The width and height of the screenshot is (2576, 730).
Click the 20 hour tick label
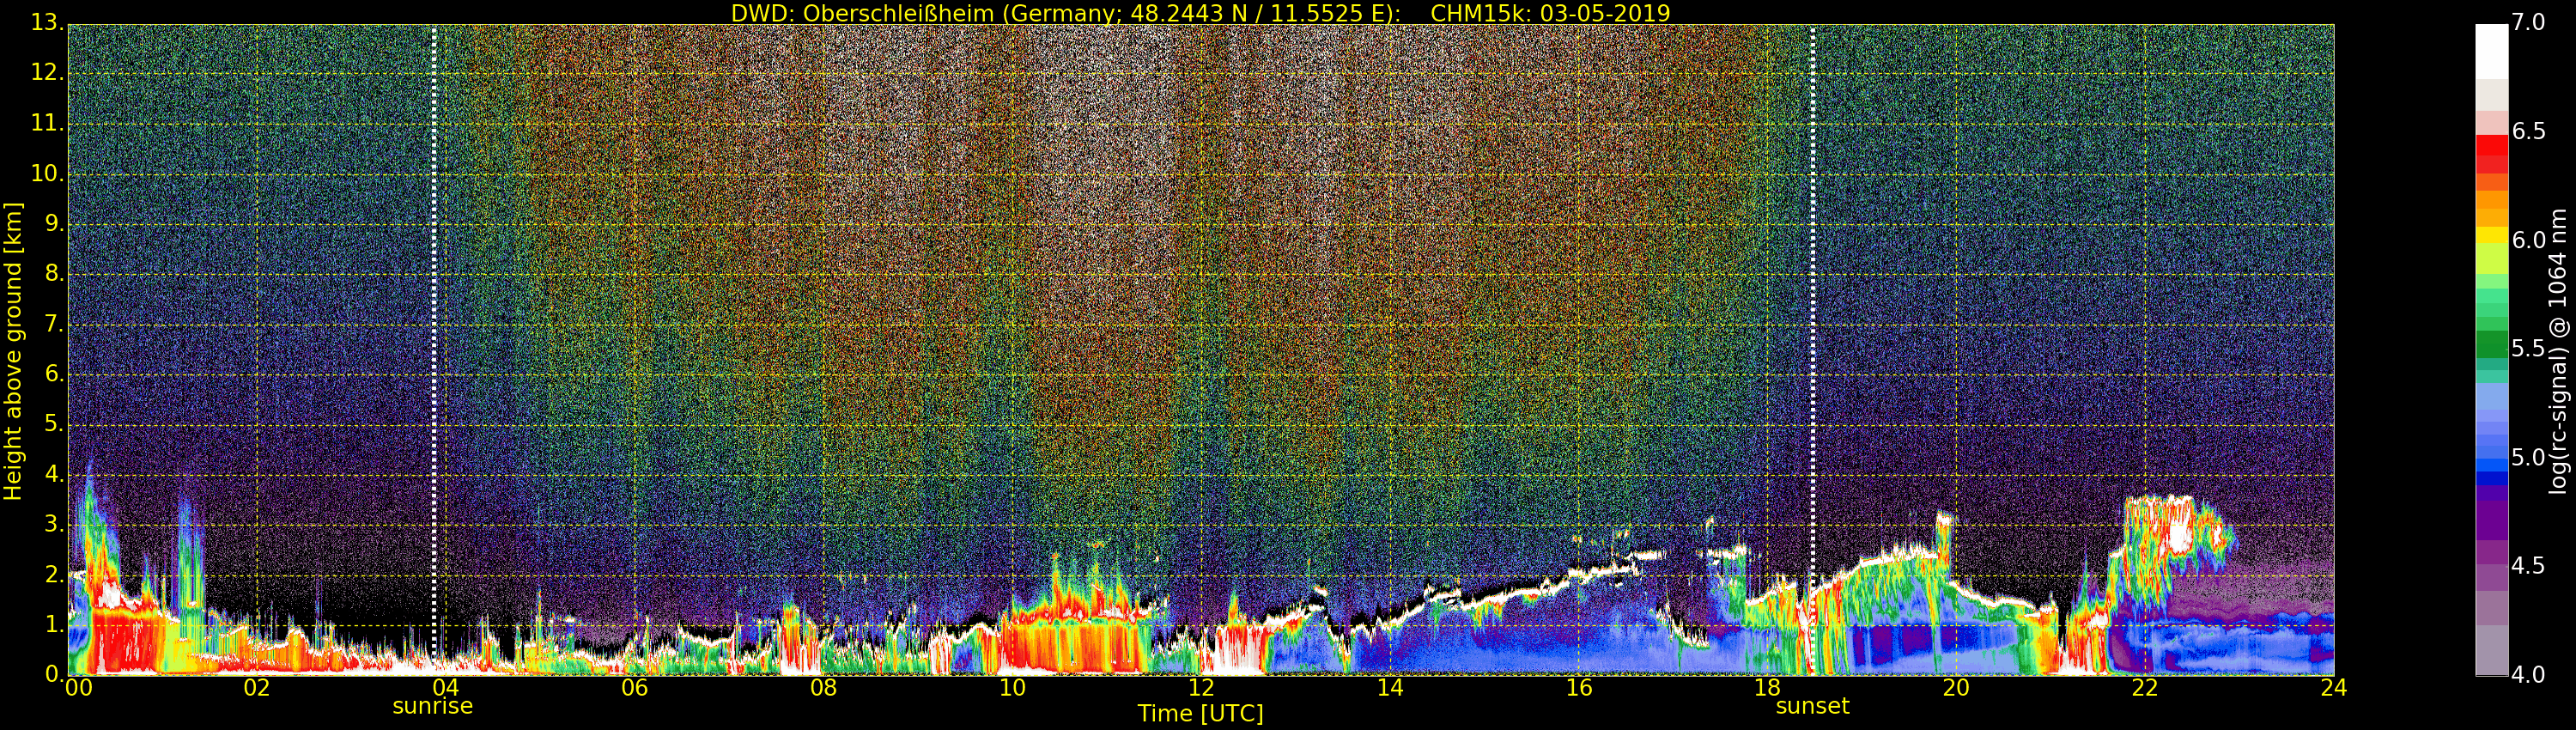coord(1956,688)
